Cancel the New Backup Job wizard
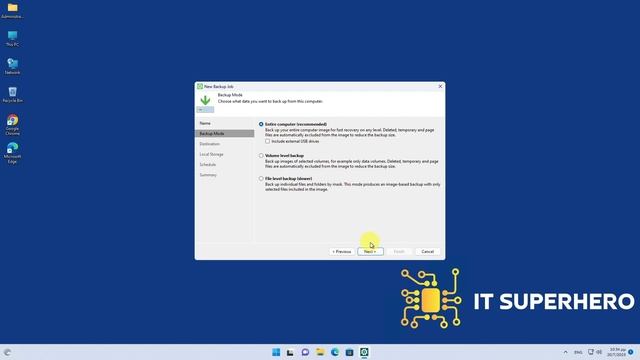 tap(427, 251)
